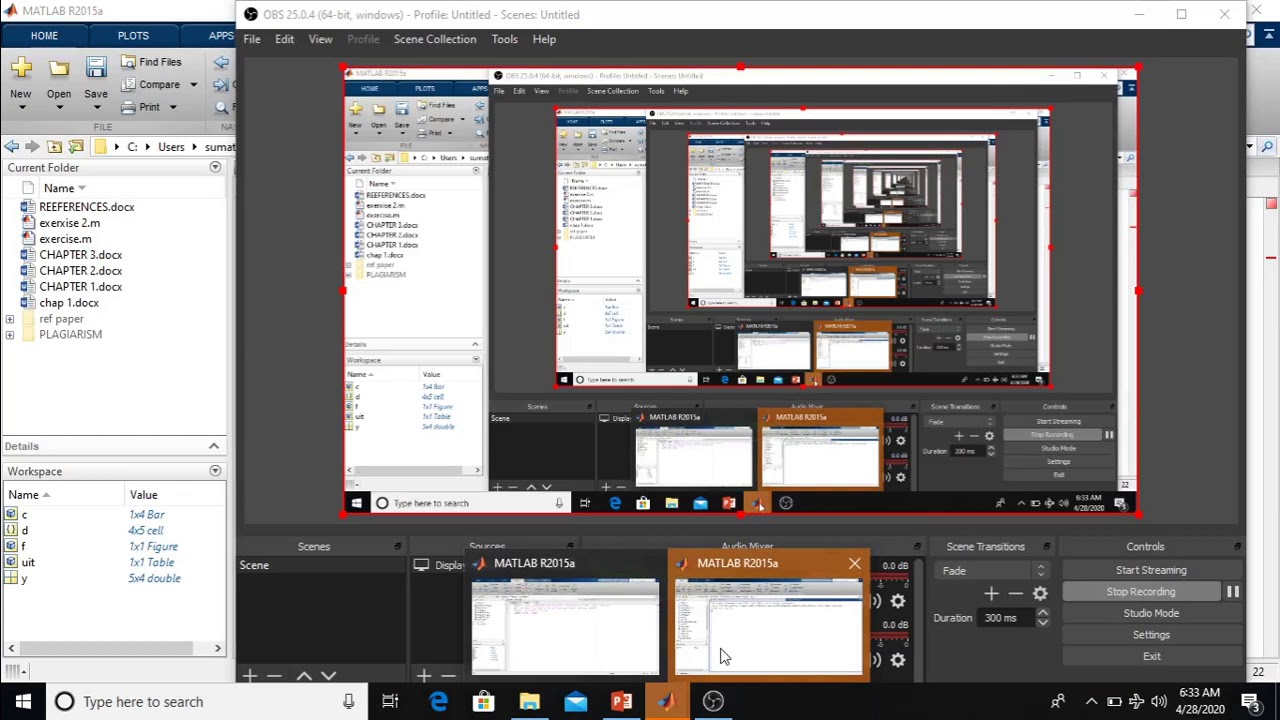Viewport: 1280px width, 720px height.
Task: Pause recording using the pause icon
Action: click(x=1233, y=592)
